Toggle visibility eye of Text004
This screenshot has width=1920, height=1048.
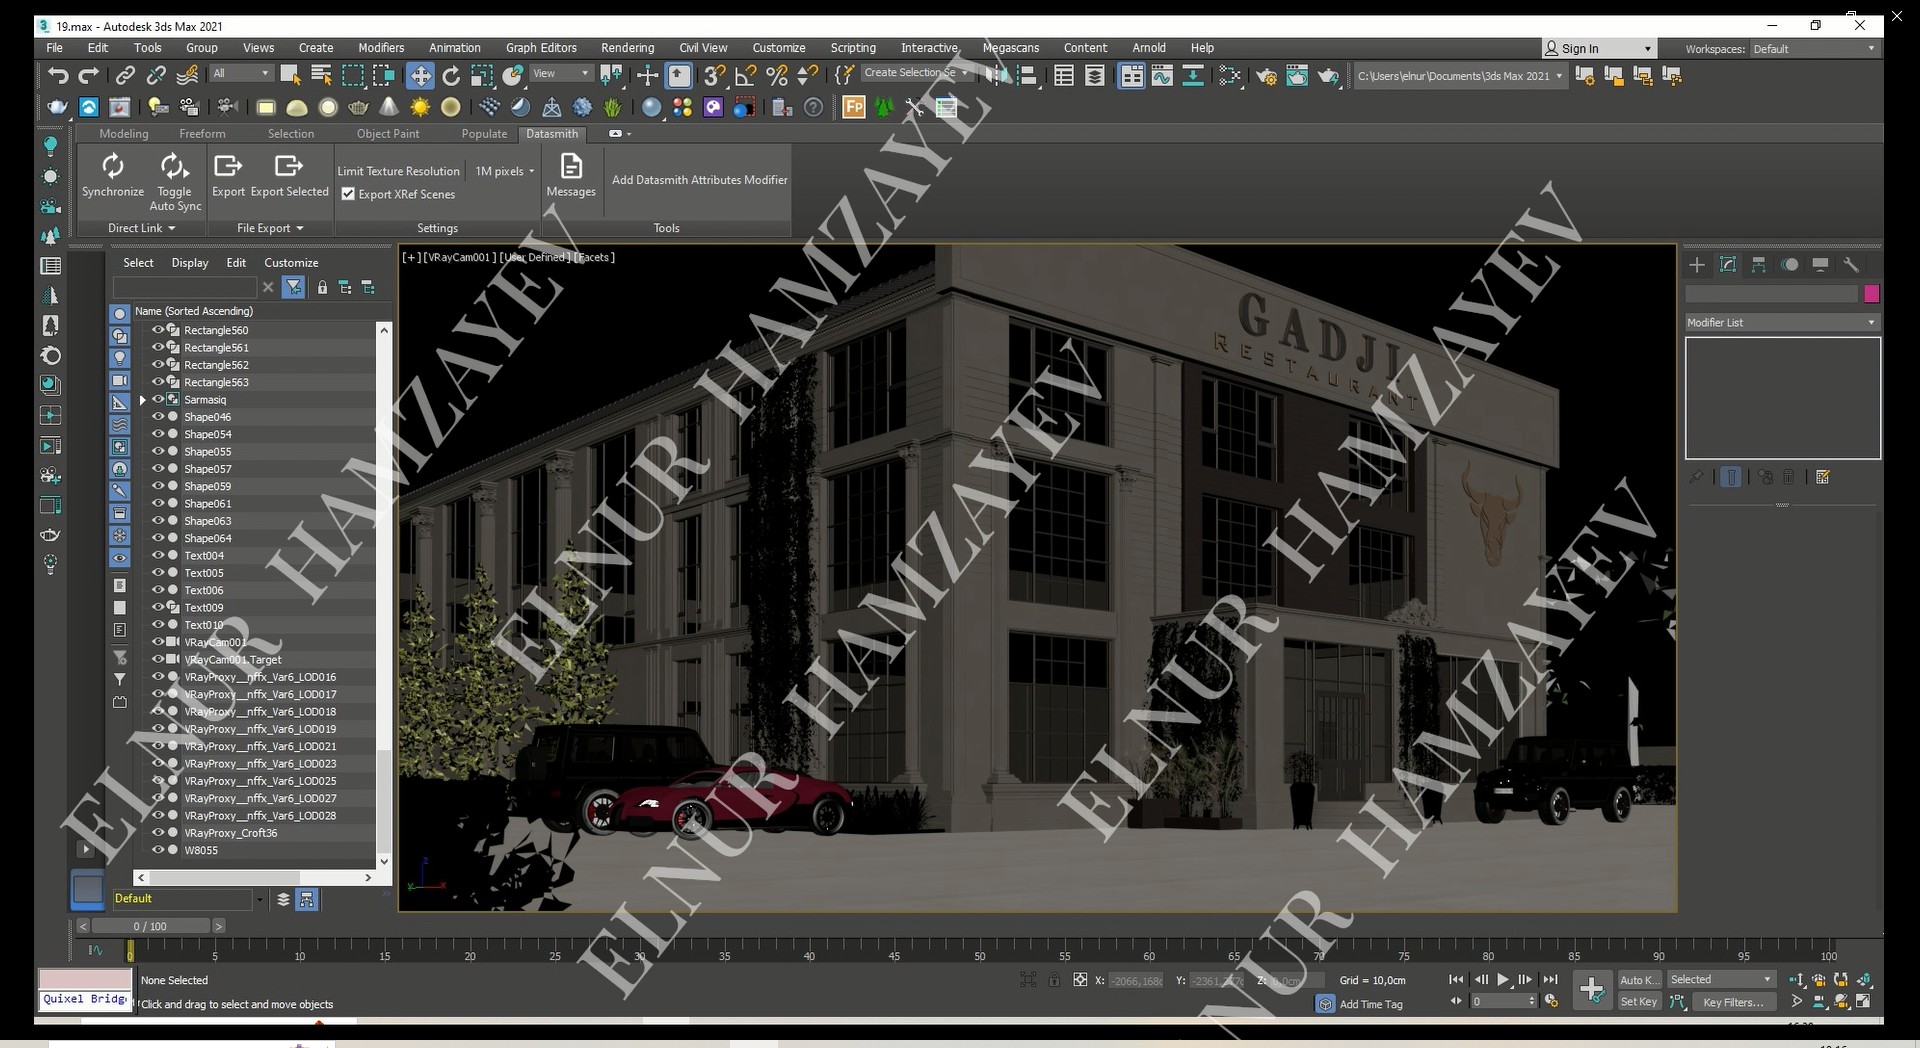(157, 555)
